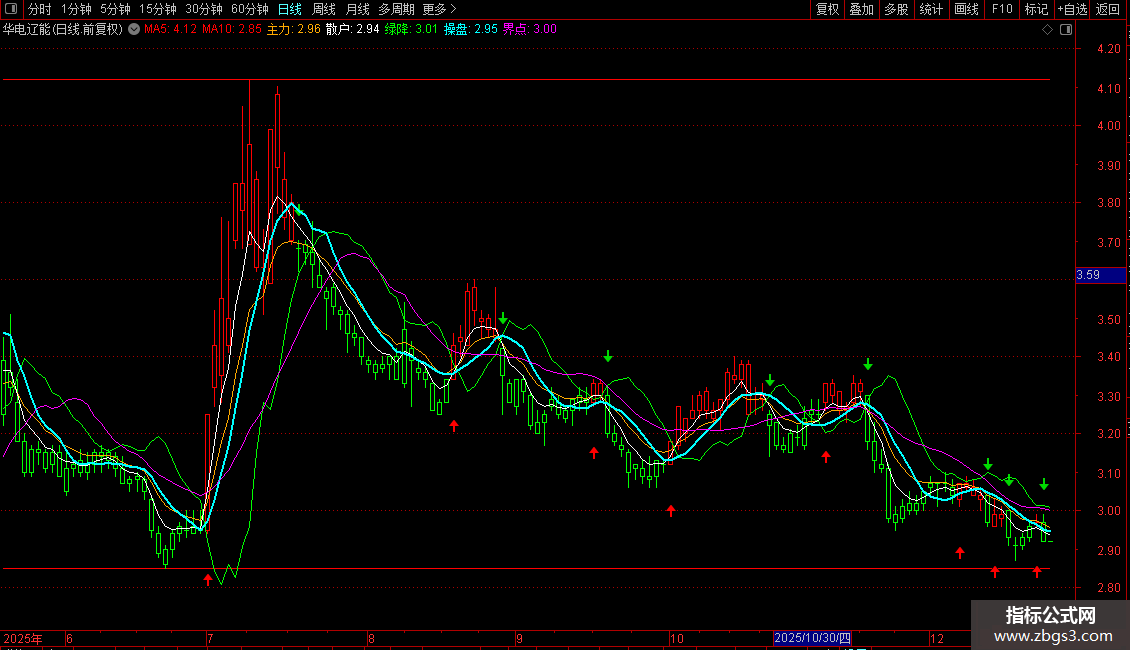
Task: Click the 3.80 price axis label
Action: 1108,203
